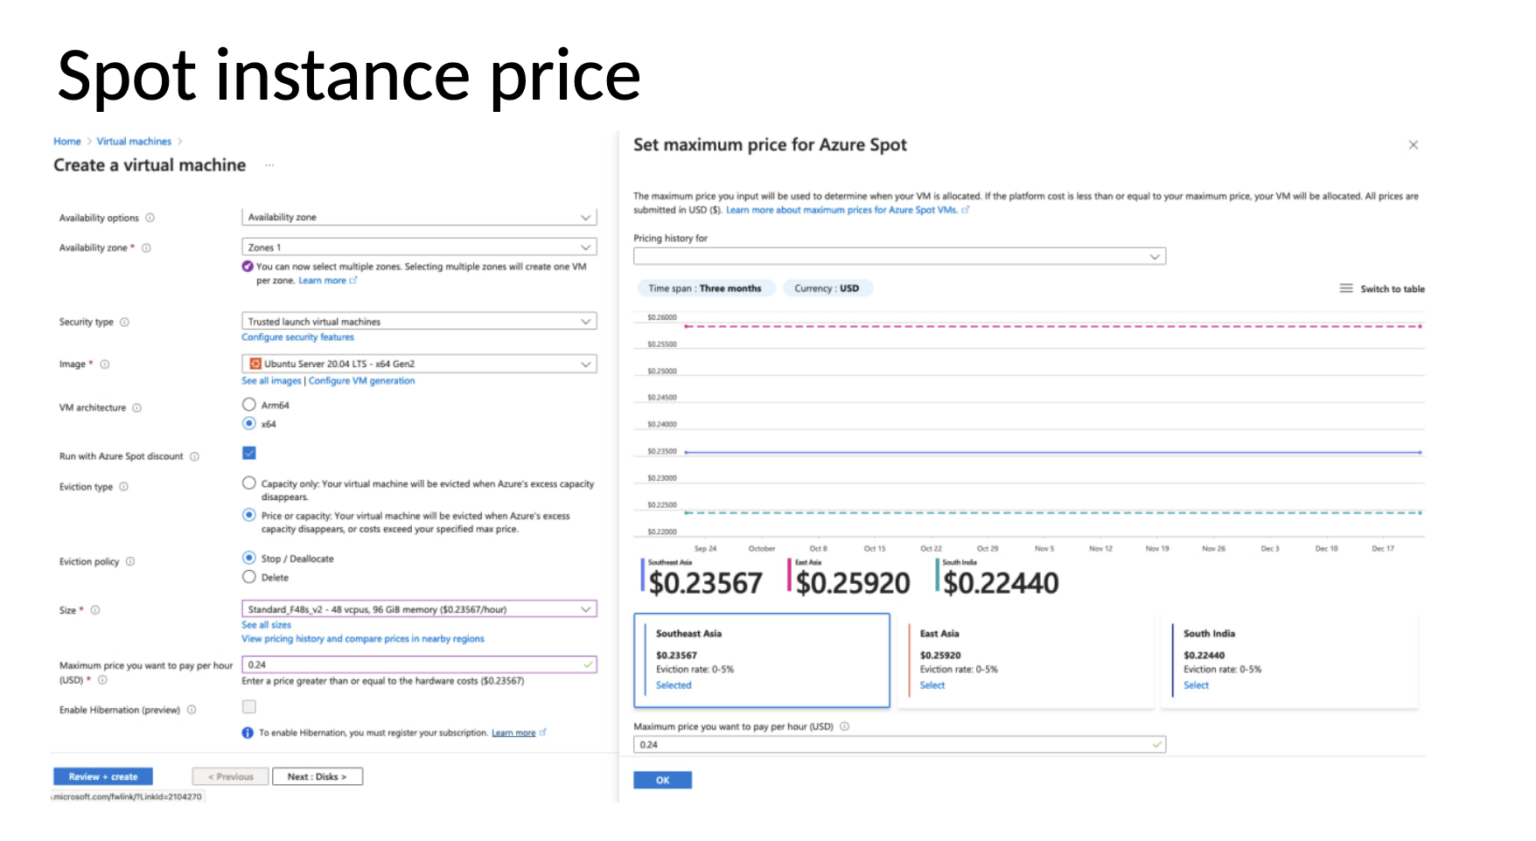Click Next : Disks button
The width and height of the screenshot is (1536, 841).
[317, 777]
